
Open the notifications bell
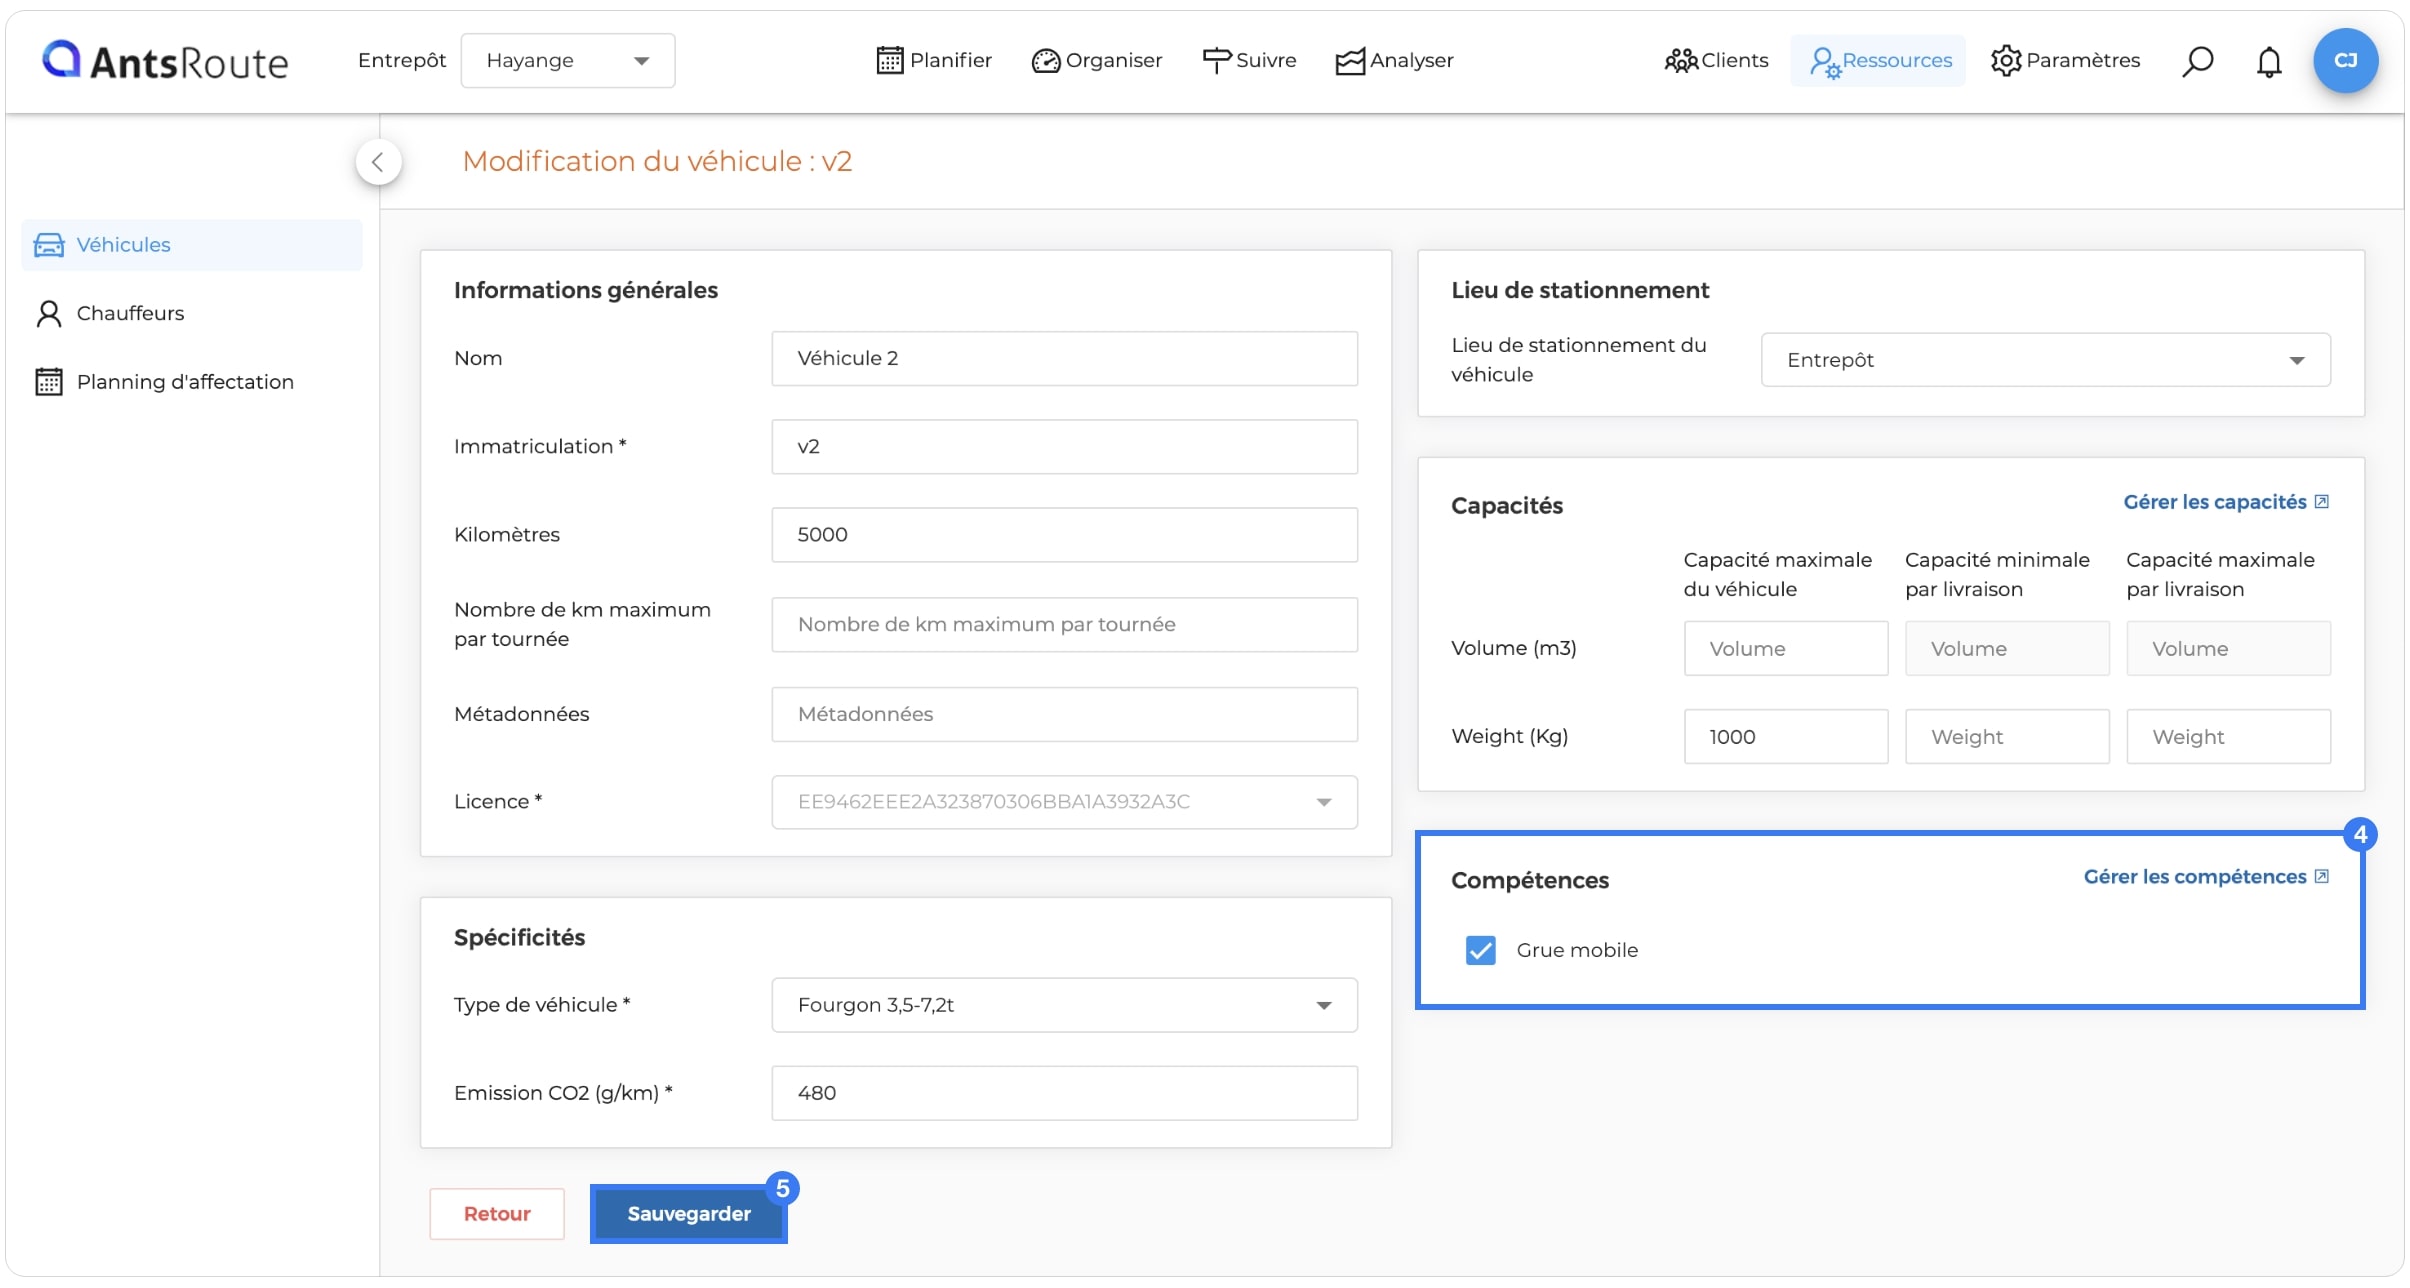coord(2269,62)
